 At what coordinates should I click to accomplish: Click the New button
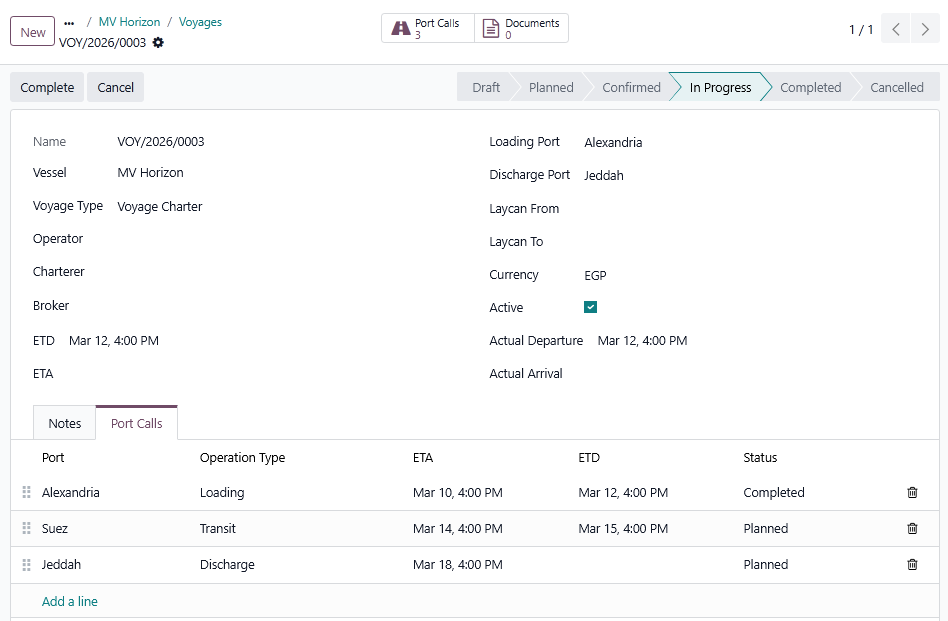pyautogui.click(x=31, y=31)
